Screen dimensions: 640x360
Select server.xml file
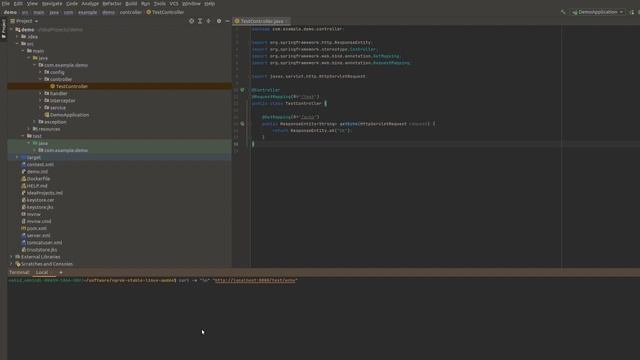(x=36, y=236)
